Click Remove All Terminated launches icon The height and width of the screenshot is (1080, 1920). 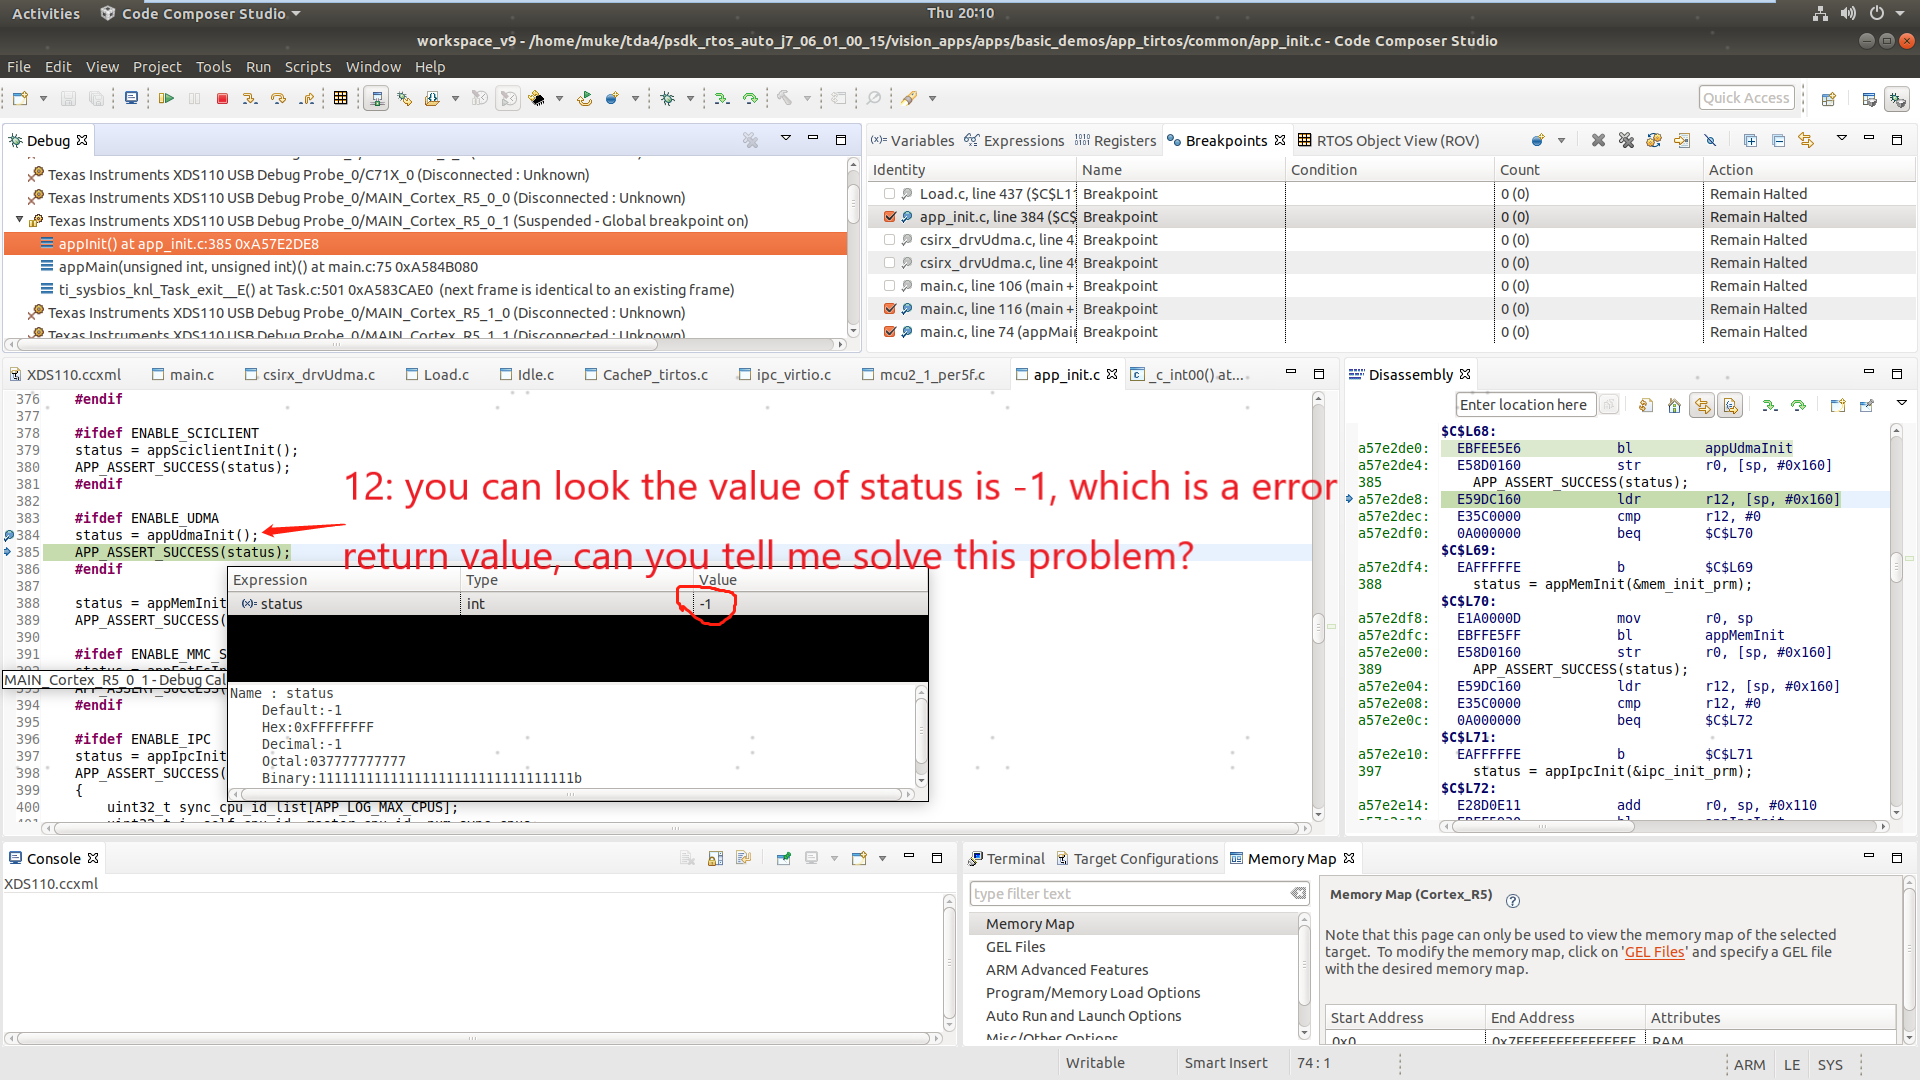click(x=750, y=140)
